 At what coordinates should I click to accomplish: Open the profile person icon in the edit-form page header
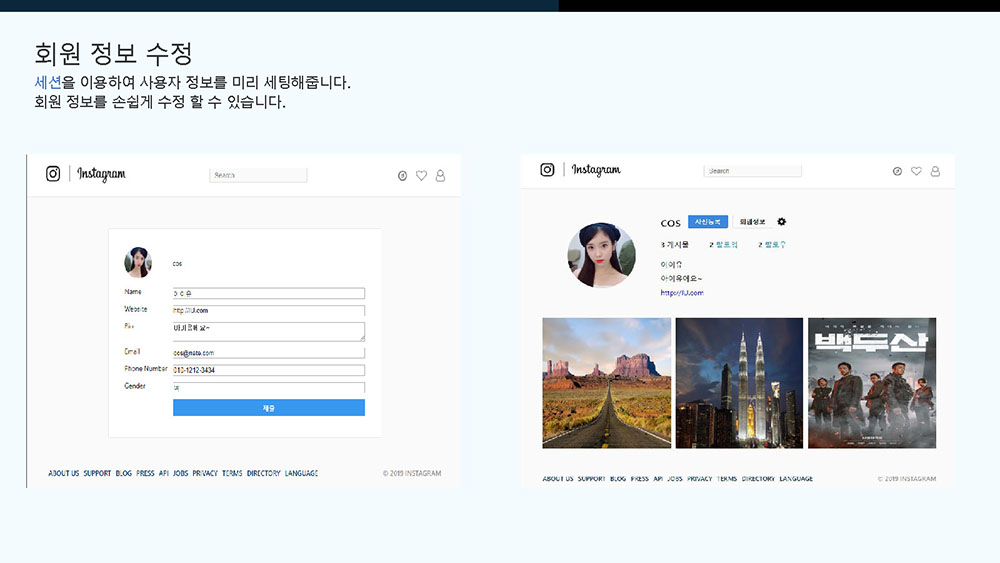click(440, 175)
